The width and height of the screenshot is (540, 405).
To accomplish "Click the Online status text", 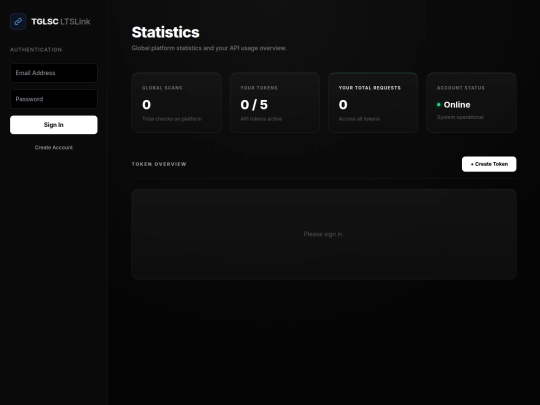I will pyautogui.click(x=457, y=105).
